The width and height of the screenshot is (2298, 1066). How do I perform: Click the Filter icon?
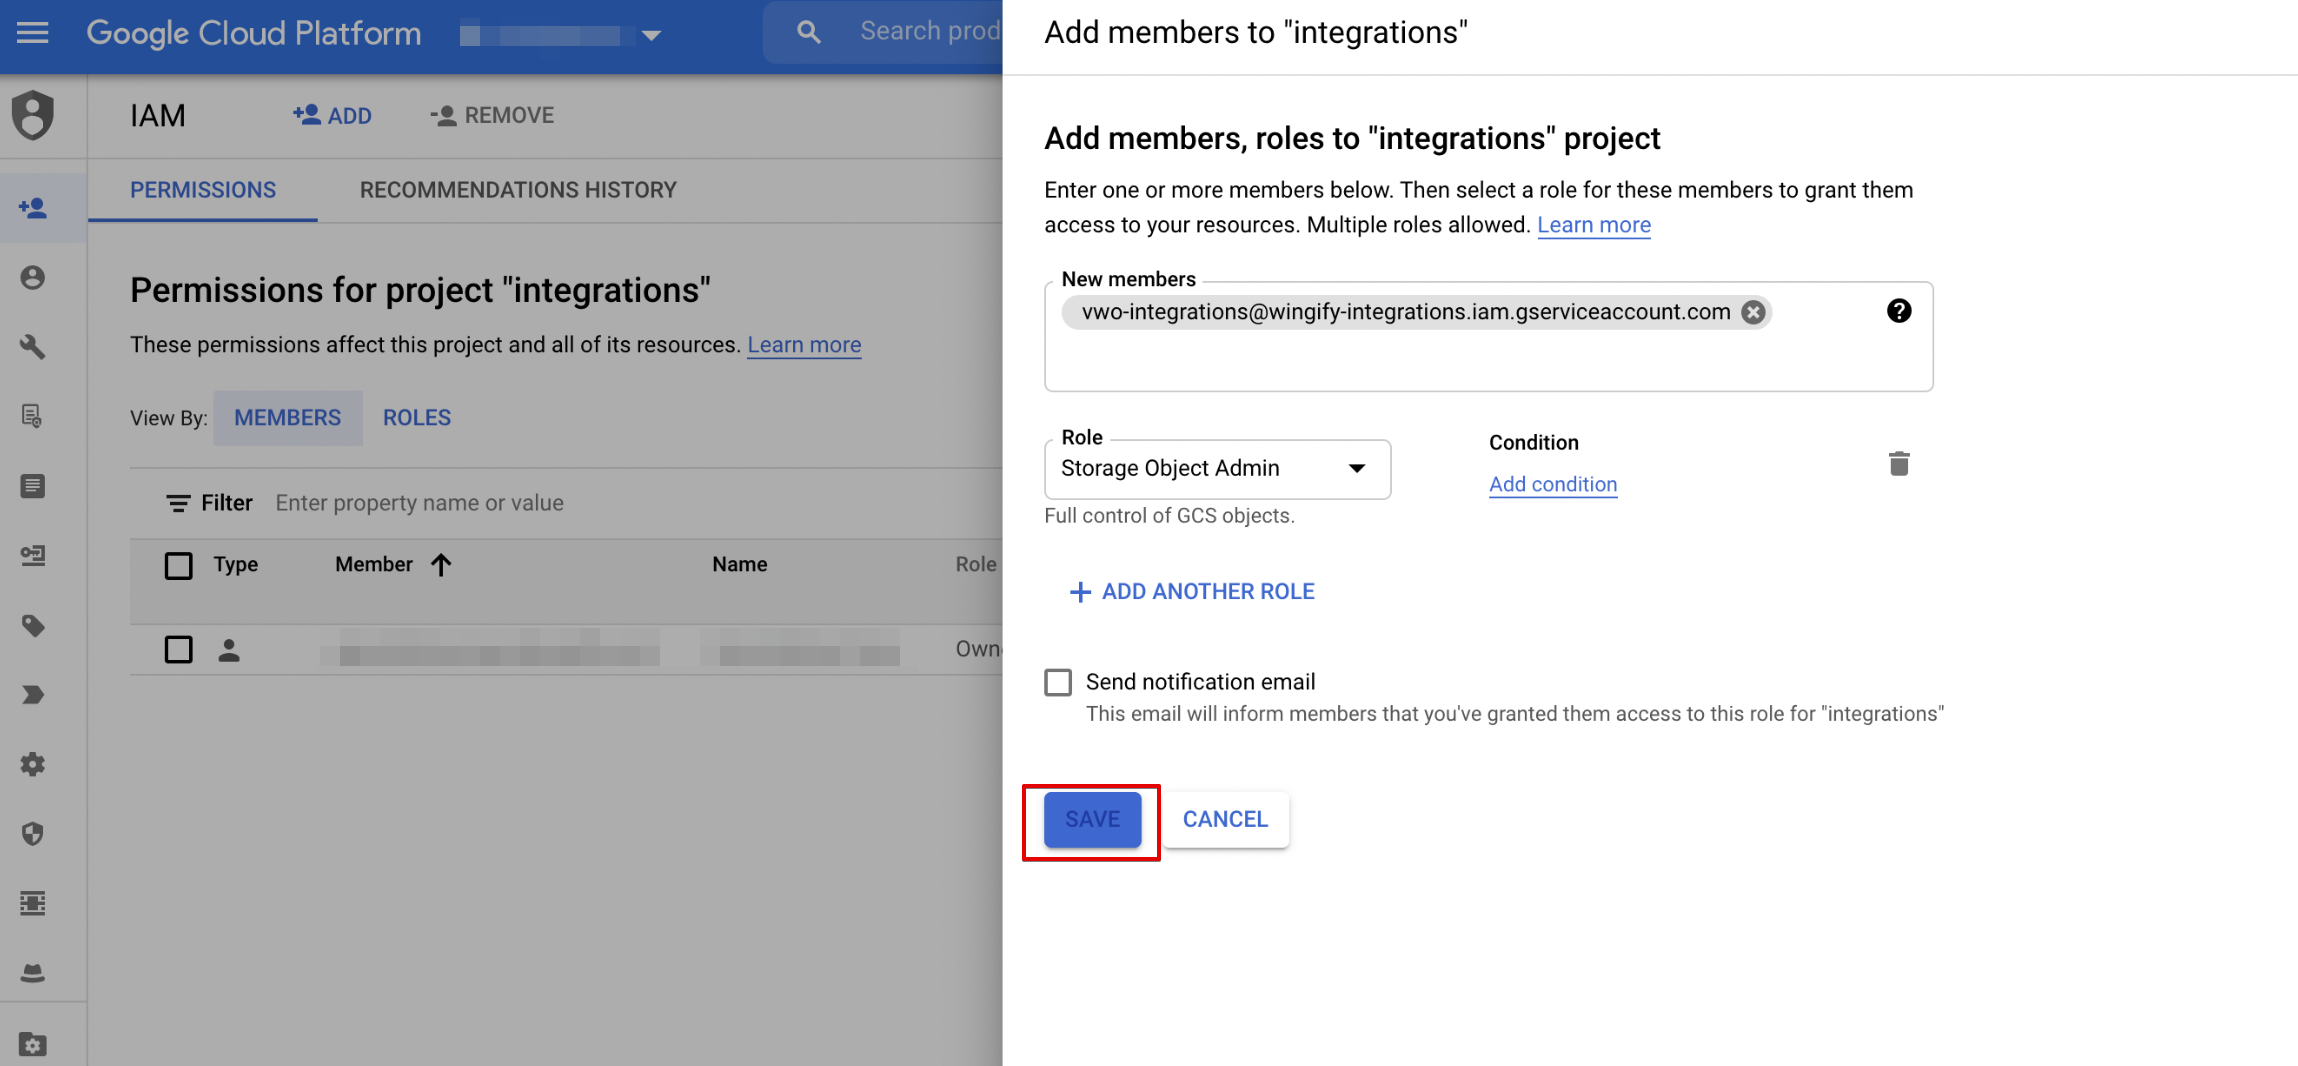click(x=178, y=503)
